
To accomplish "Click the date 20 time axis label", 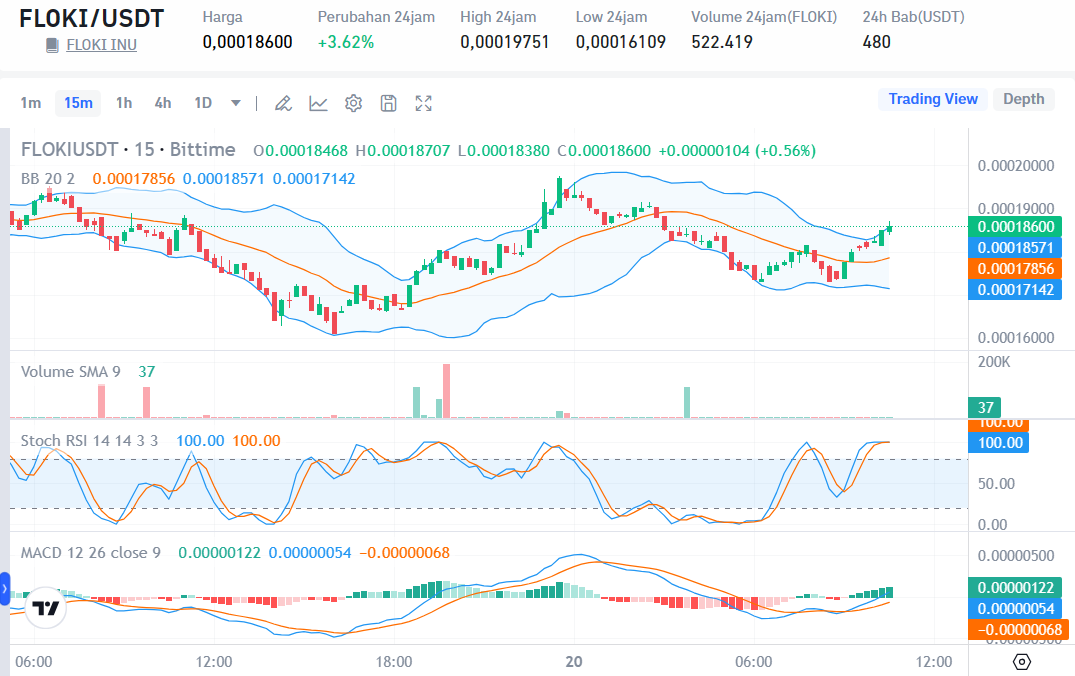I will coord(574,662).
